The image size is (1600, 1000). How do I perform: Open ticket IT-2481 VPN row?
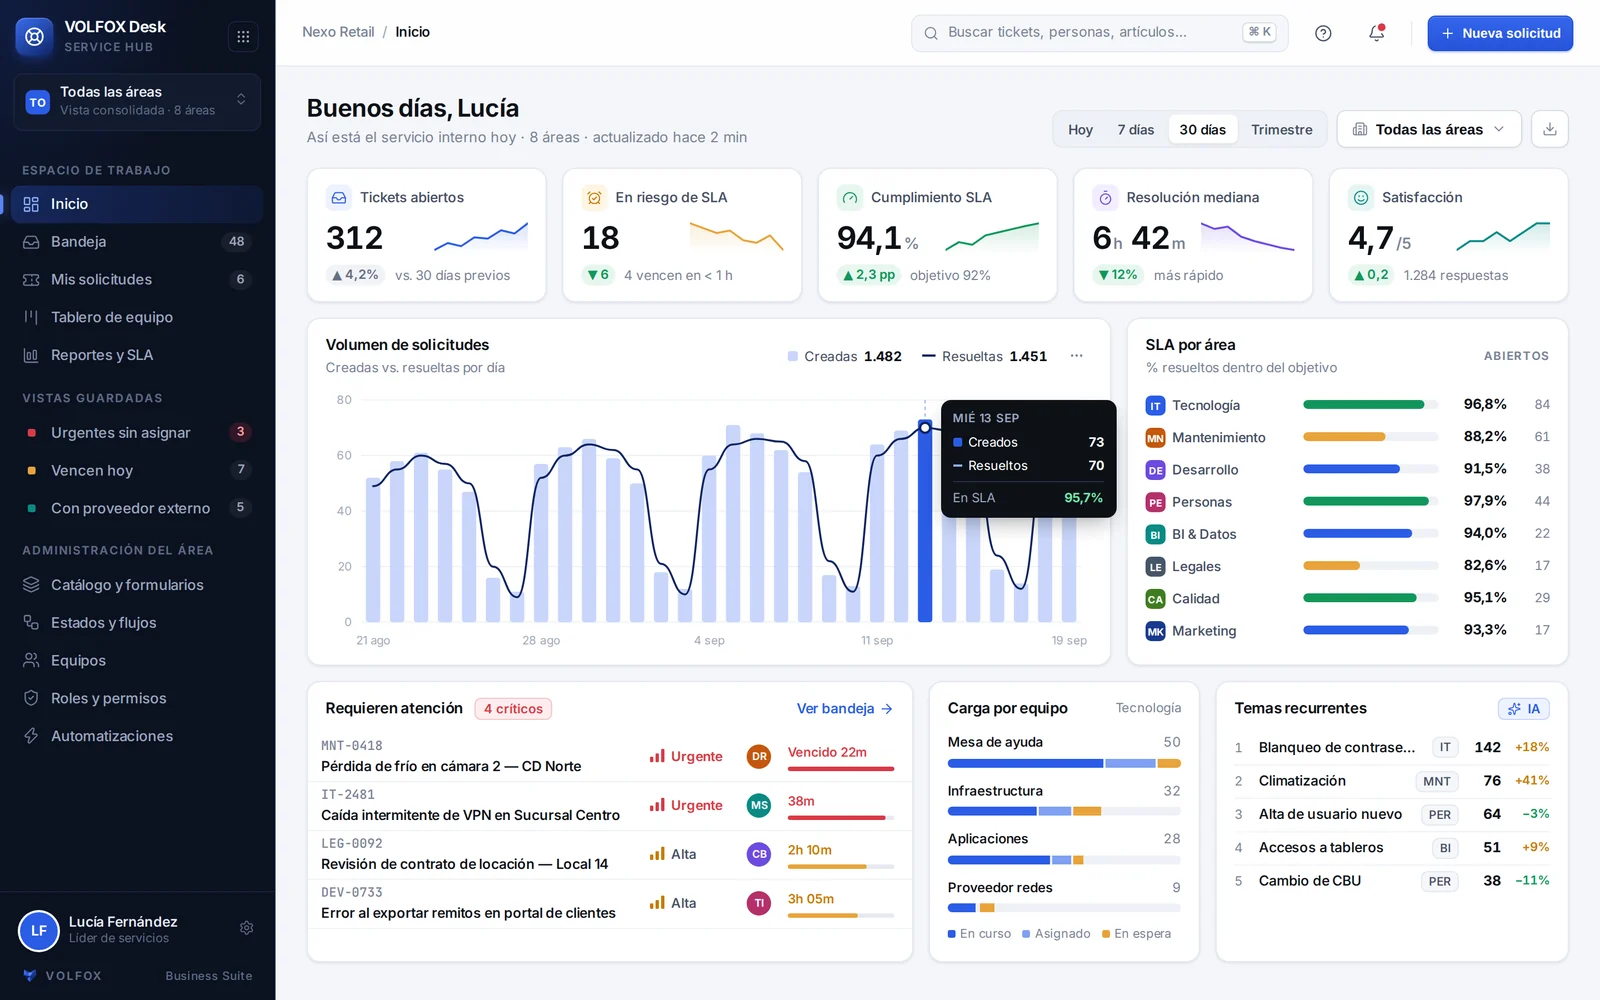click(610, 806)
